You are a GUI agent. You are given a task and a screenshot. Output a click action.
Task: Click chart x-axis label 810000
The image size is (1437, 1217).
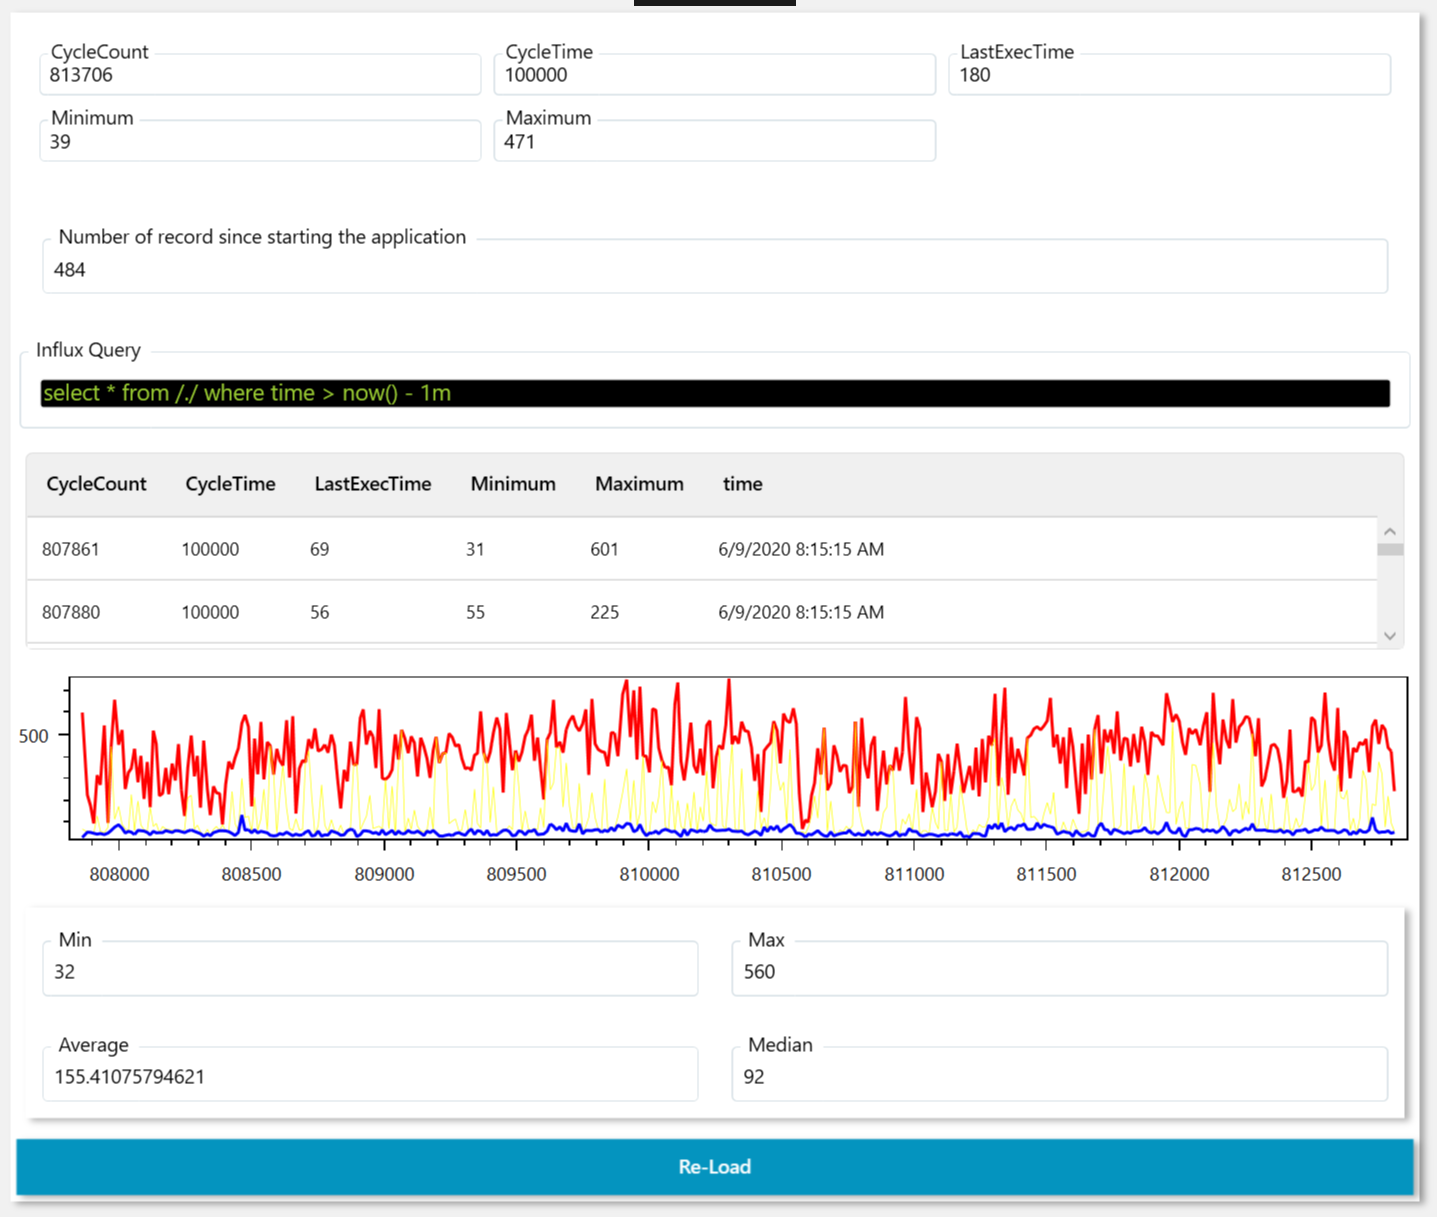(649, 874)
